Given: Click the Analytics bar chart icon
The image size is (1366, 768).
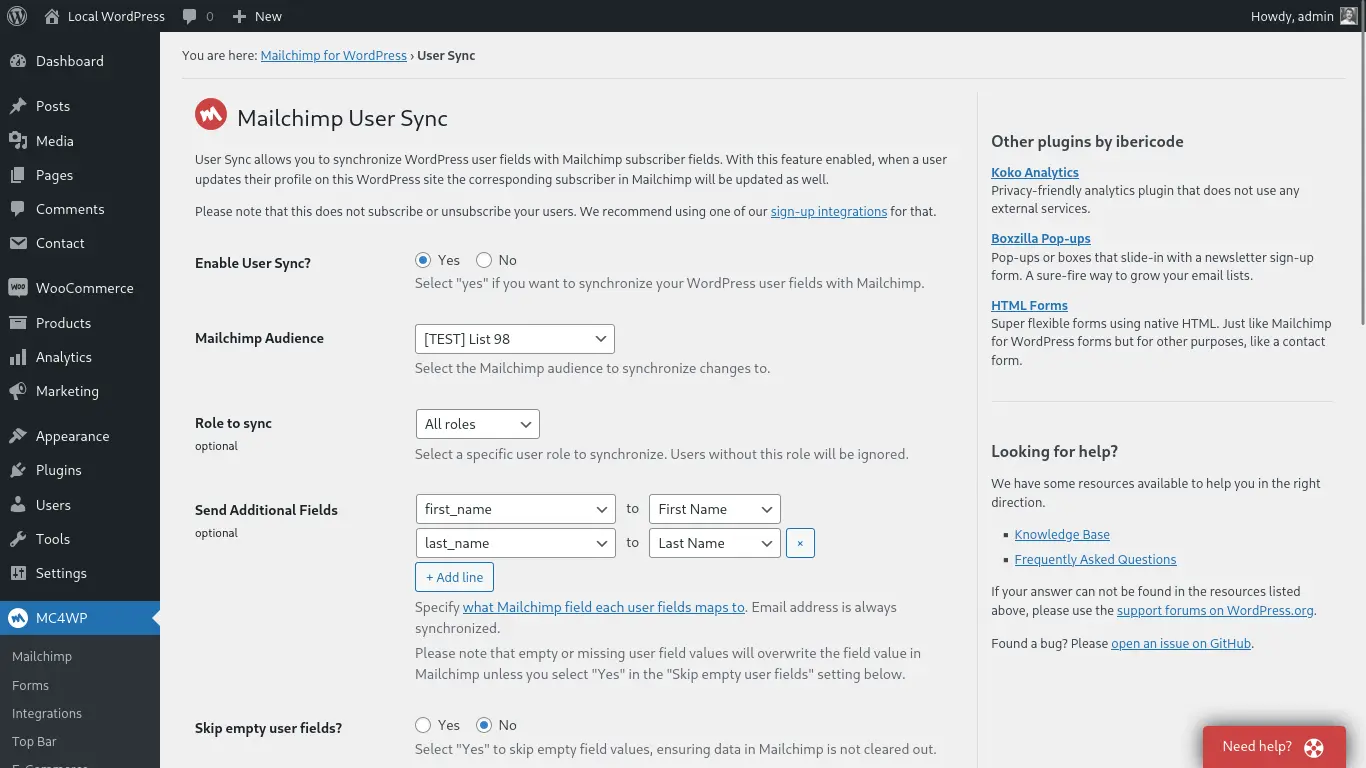Looking at the screenshot, I should pos(18,357).
